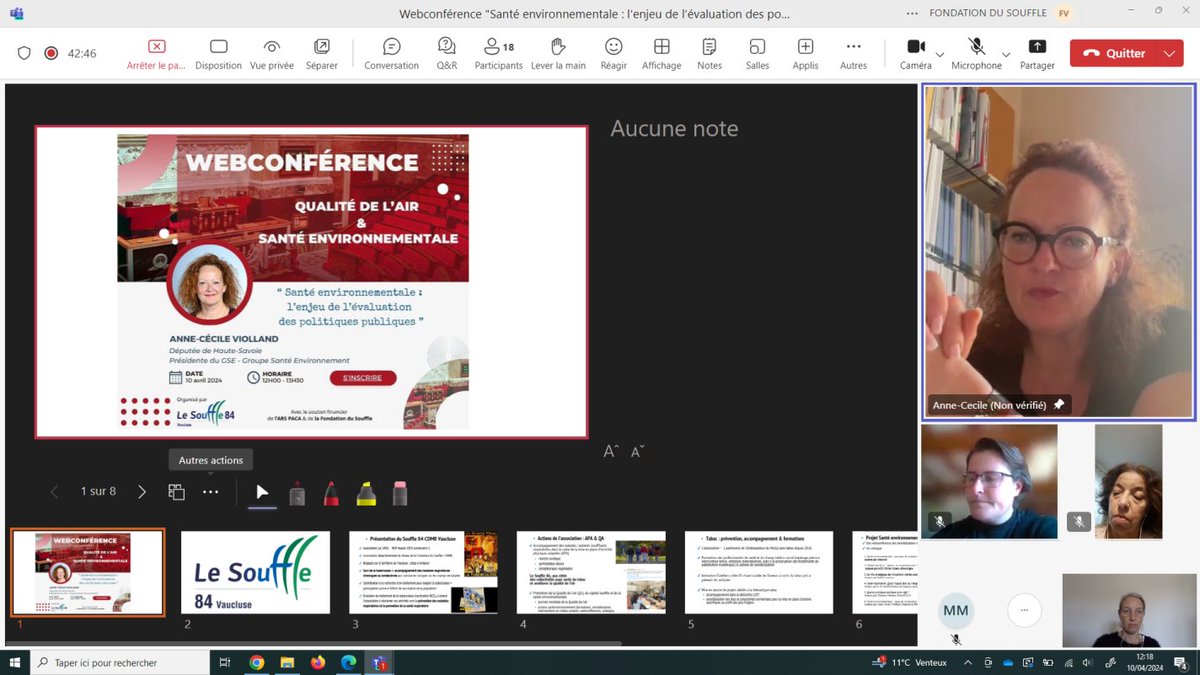1200x675 pixels.
Task: Click the Teams taskbar icon
Action: point(379,662)
